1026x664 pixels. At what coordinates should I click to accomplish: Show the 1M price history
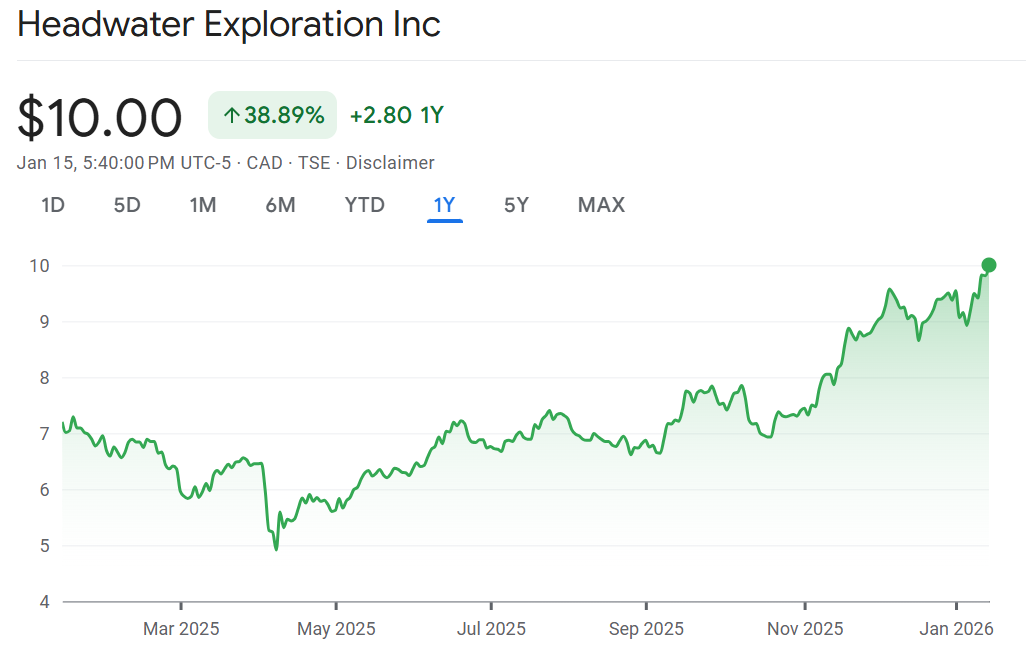pyautogui.click(x=203, y=205)
